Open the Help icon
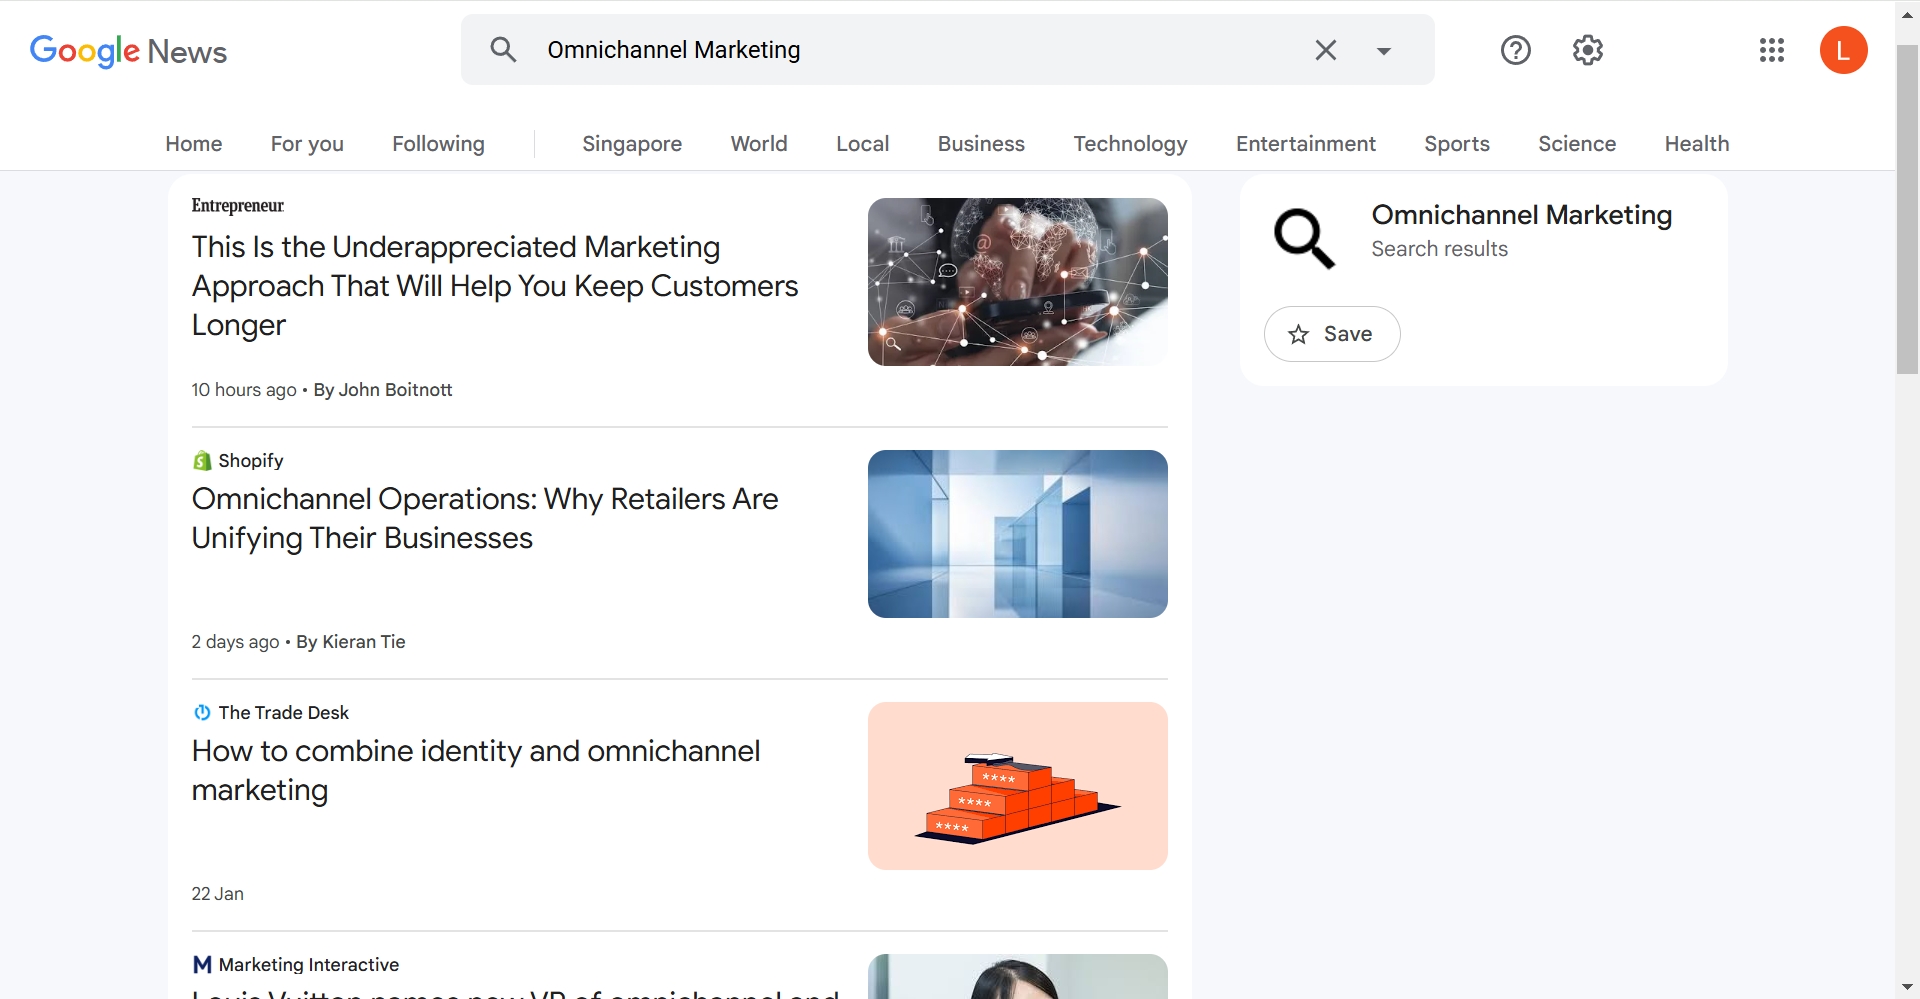Screen dimensions: 1920x999 point(1515,50)
